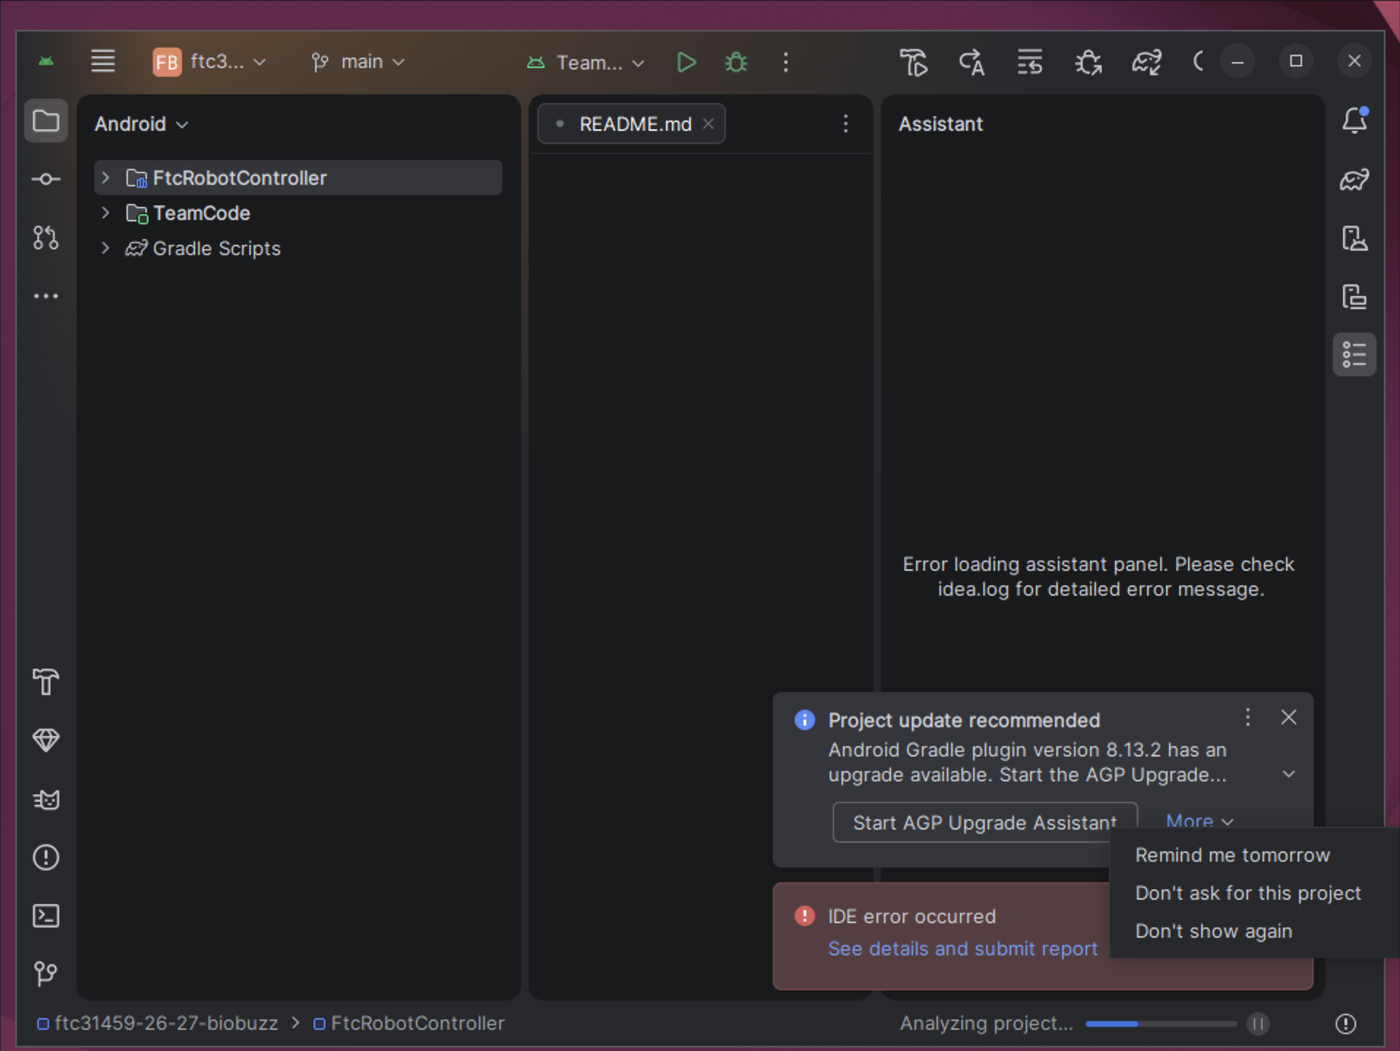Open the Commit tool window icon
This screenshot has height=1051, width=1400.
(46, 179)
